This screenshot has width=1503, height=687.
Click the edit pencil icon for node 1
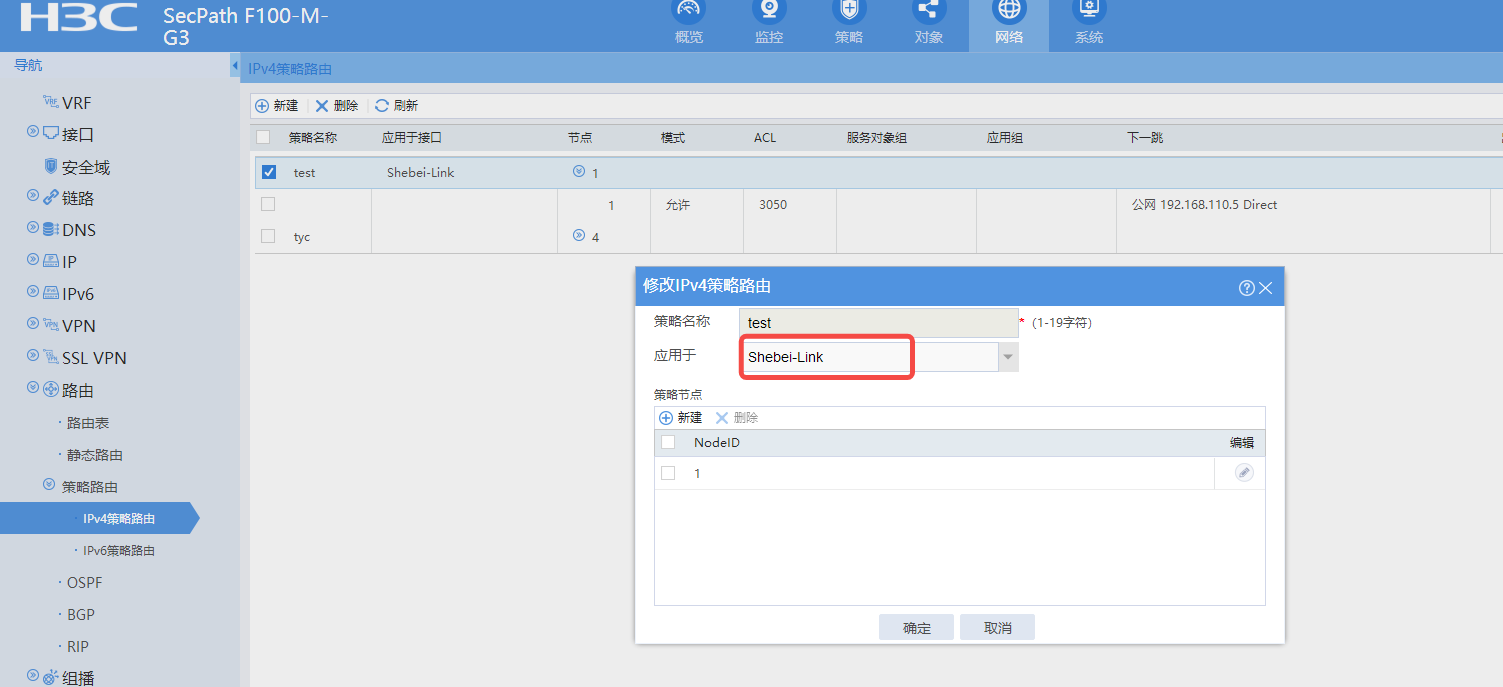[x=1243, y=473]
